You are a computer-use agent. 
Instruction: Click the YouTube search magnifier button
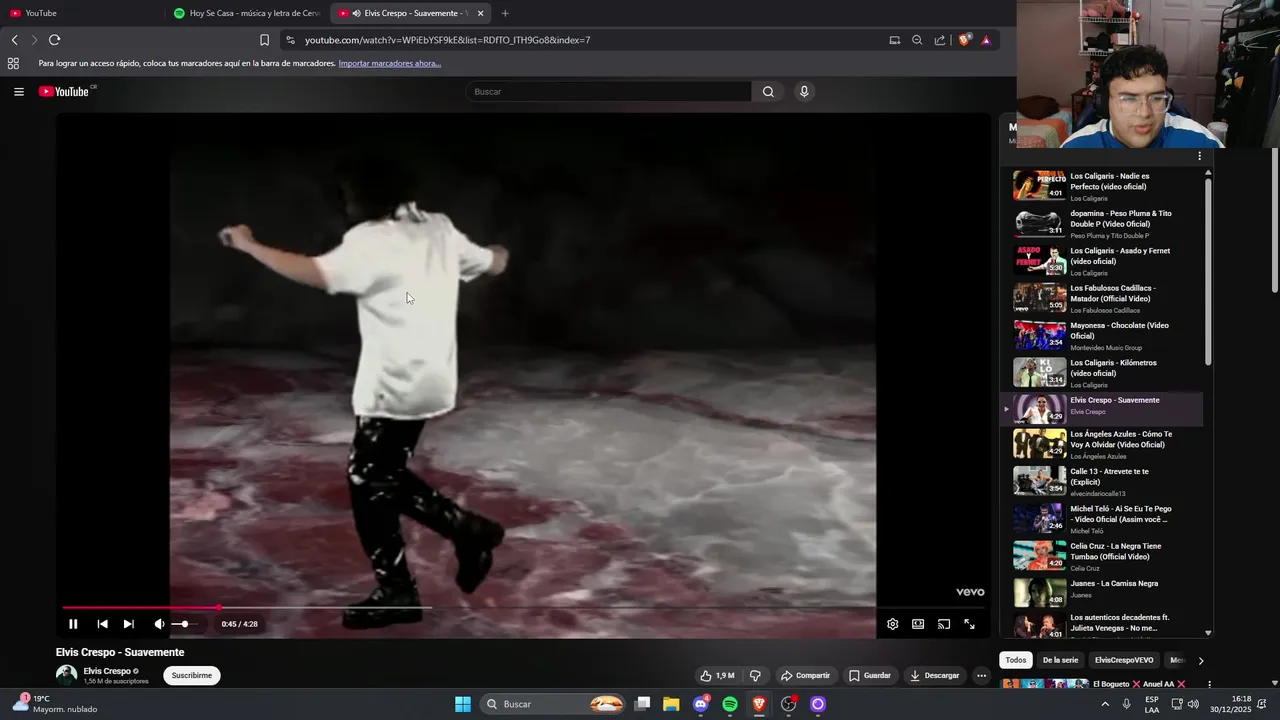point(768,91)
